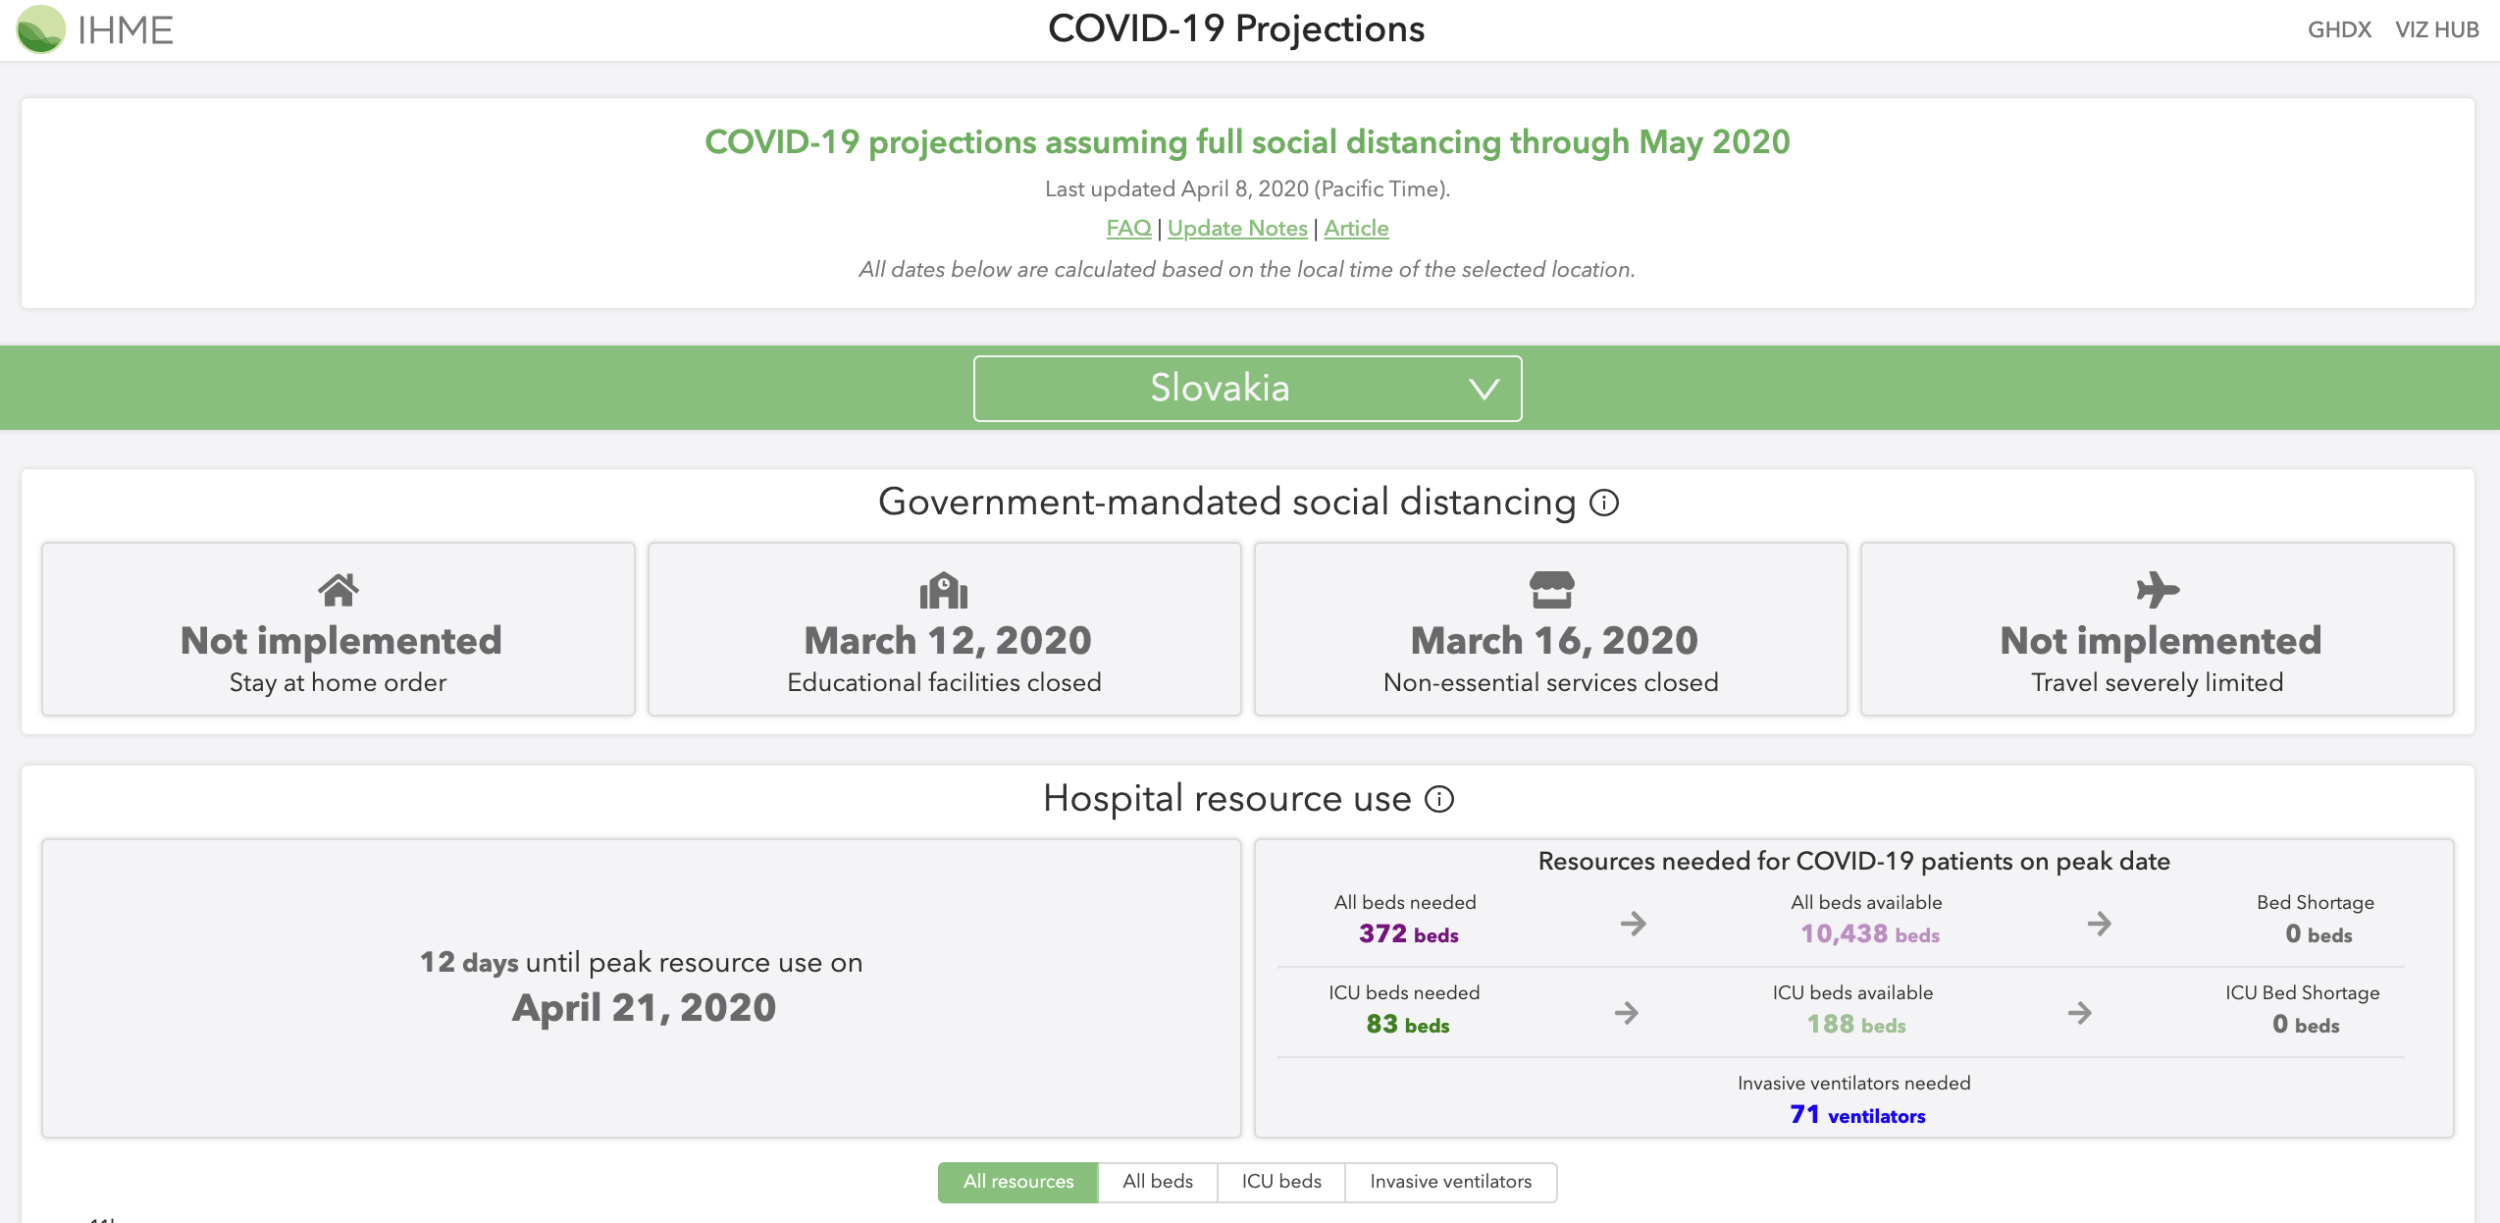Open info icon beside Hospital resource use
Viewport: 2500px width, 1223px height.
(x=1439, y=799)
